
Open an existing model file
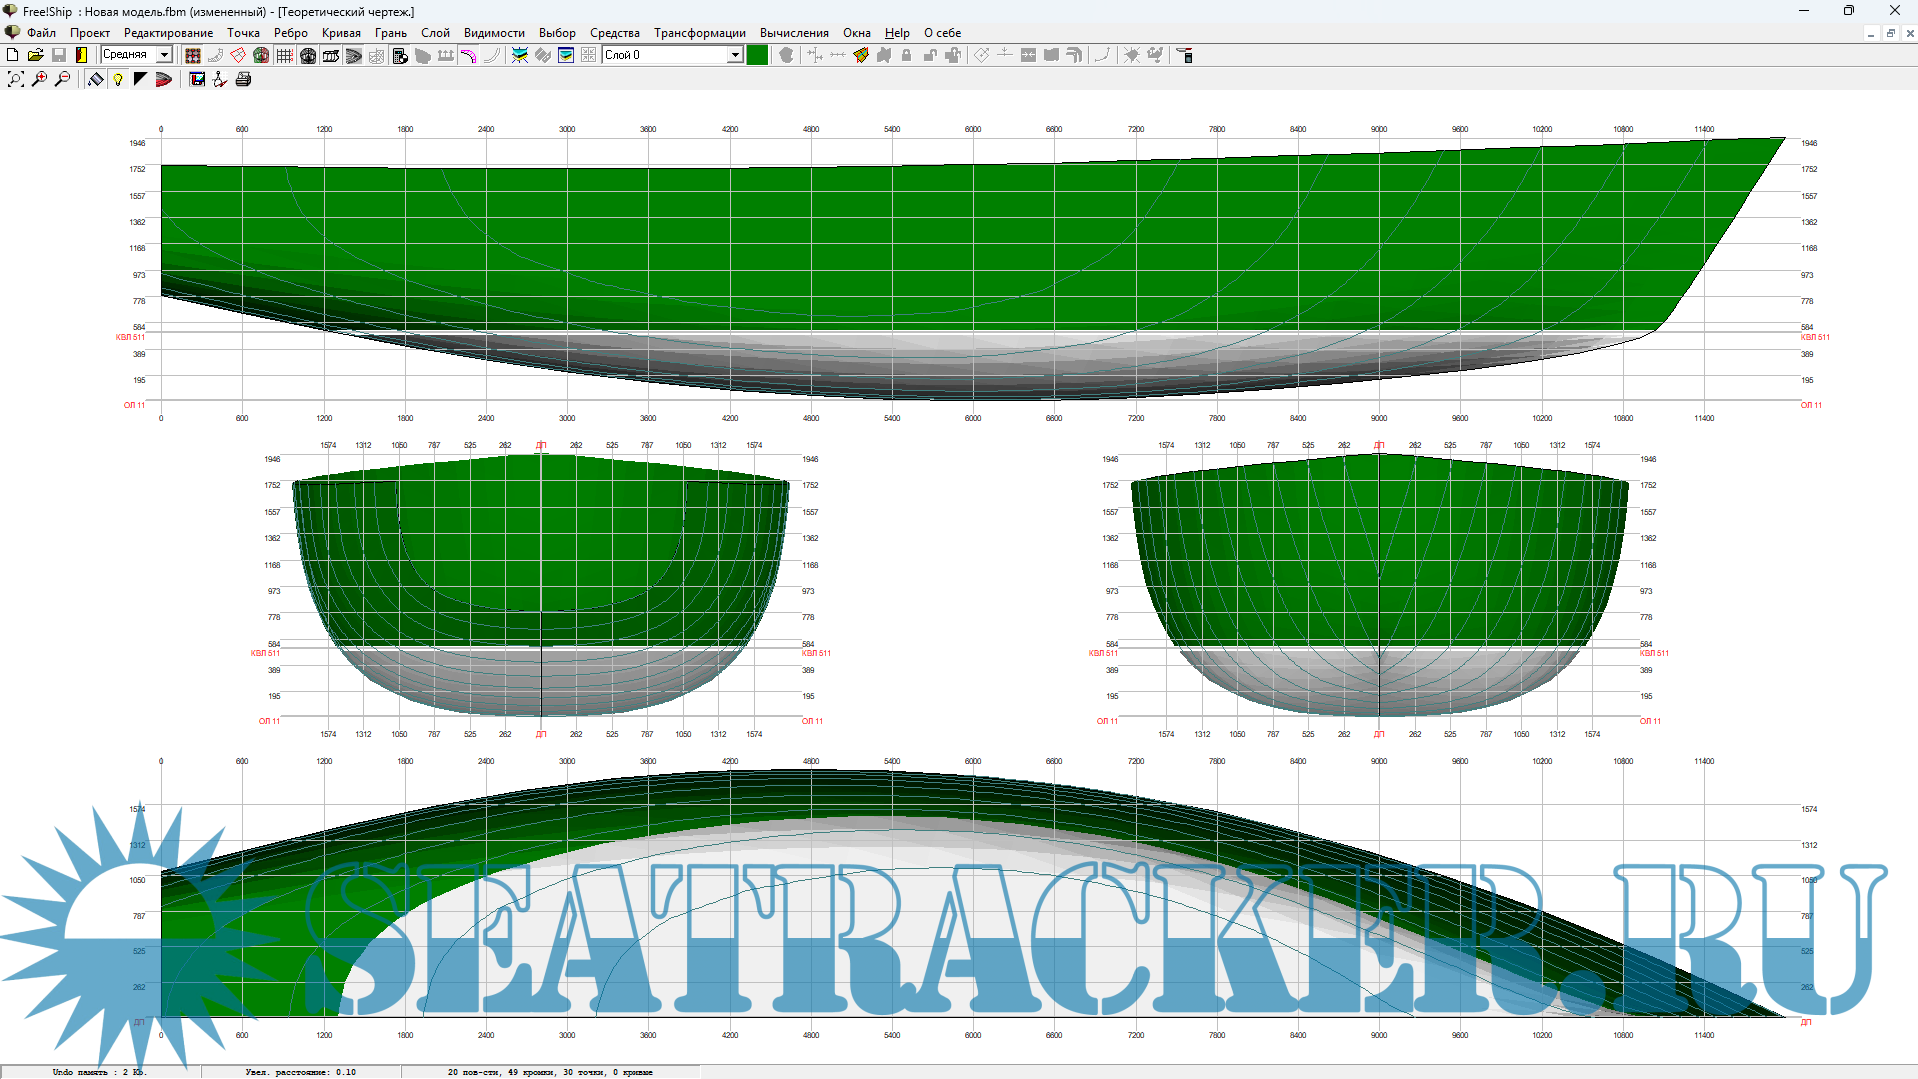click(x=35, y=55)
